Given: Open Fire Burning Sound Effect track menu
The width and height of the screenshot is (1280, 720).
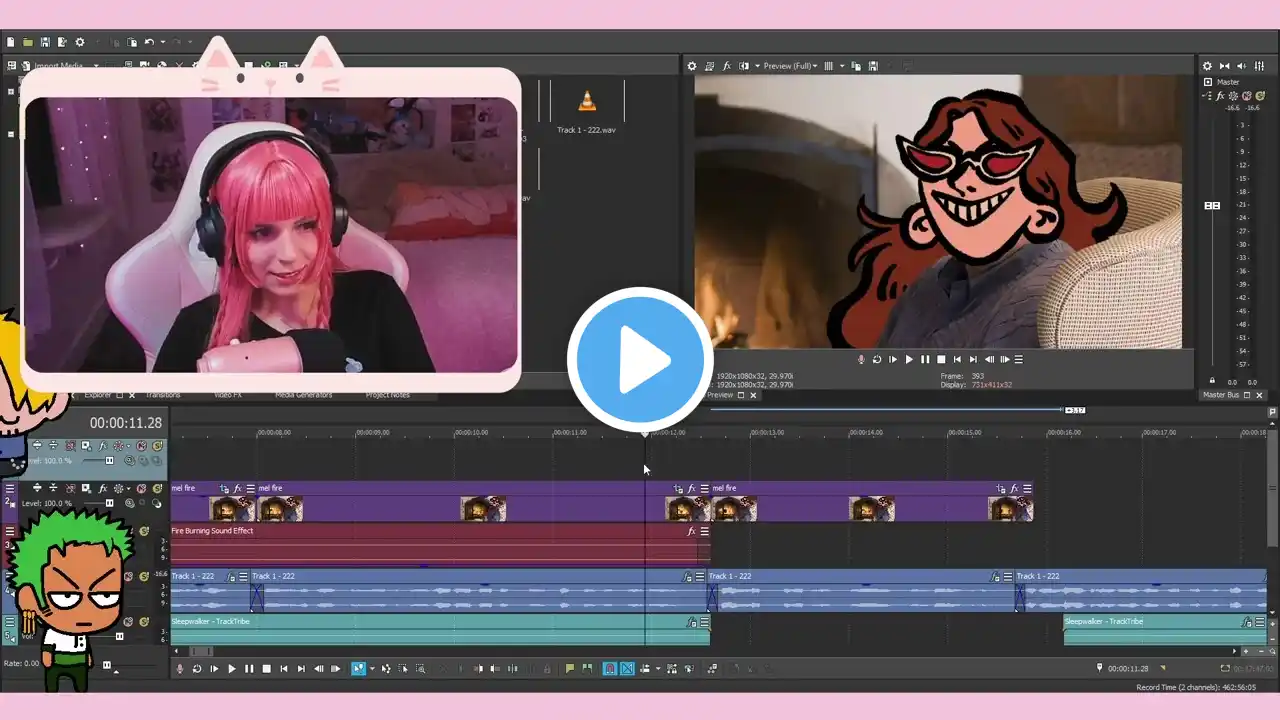Looking at the screenshot, I should pos(10,531).
